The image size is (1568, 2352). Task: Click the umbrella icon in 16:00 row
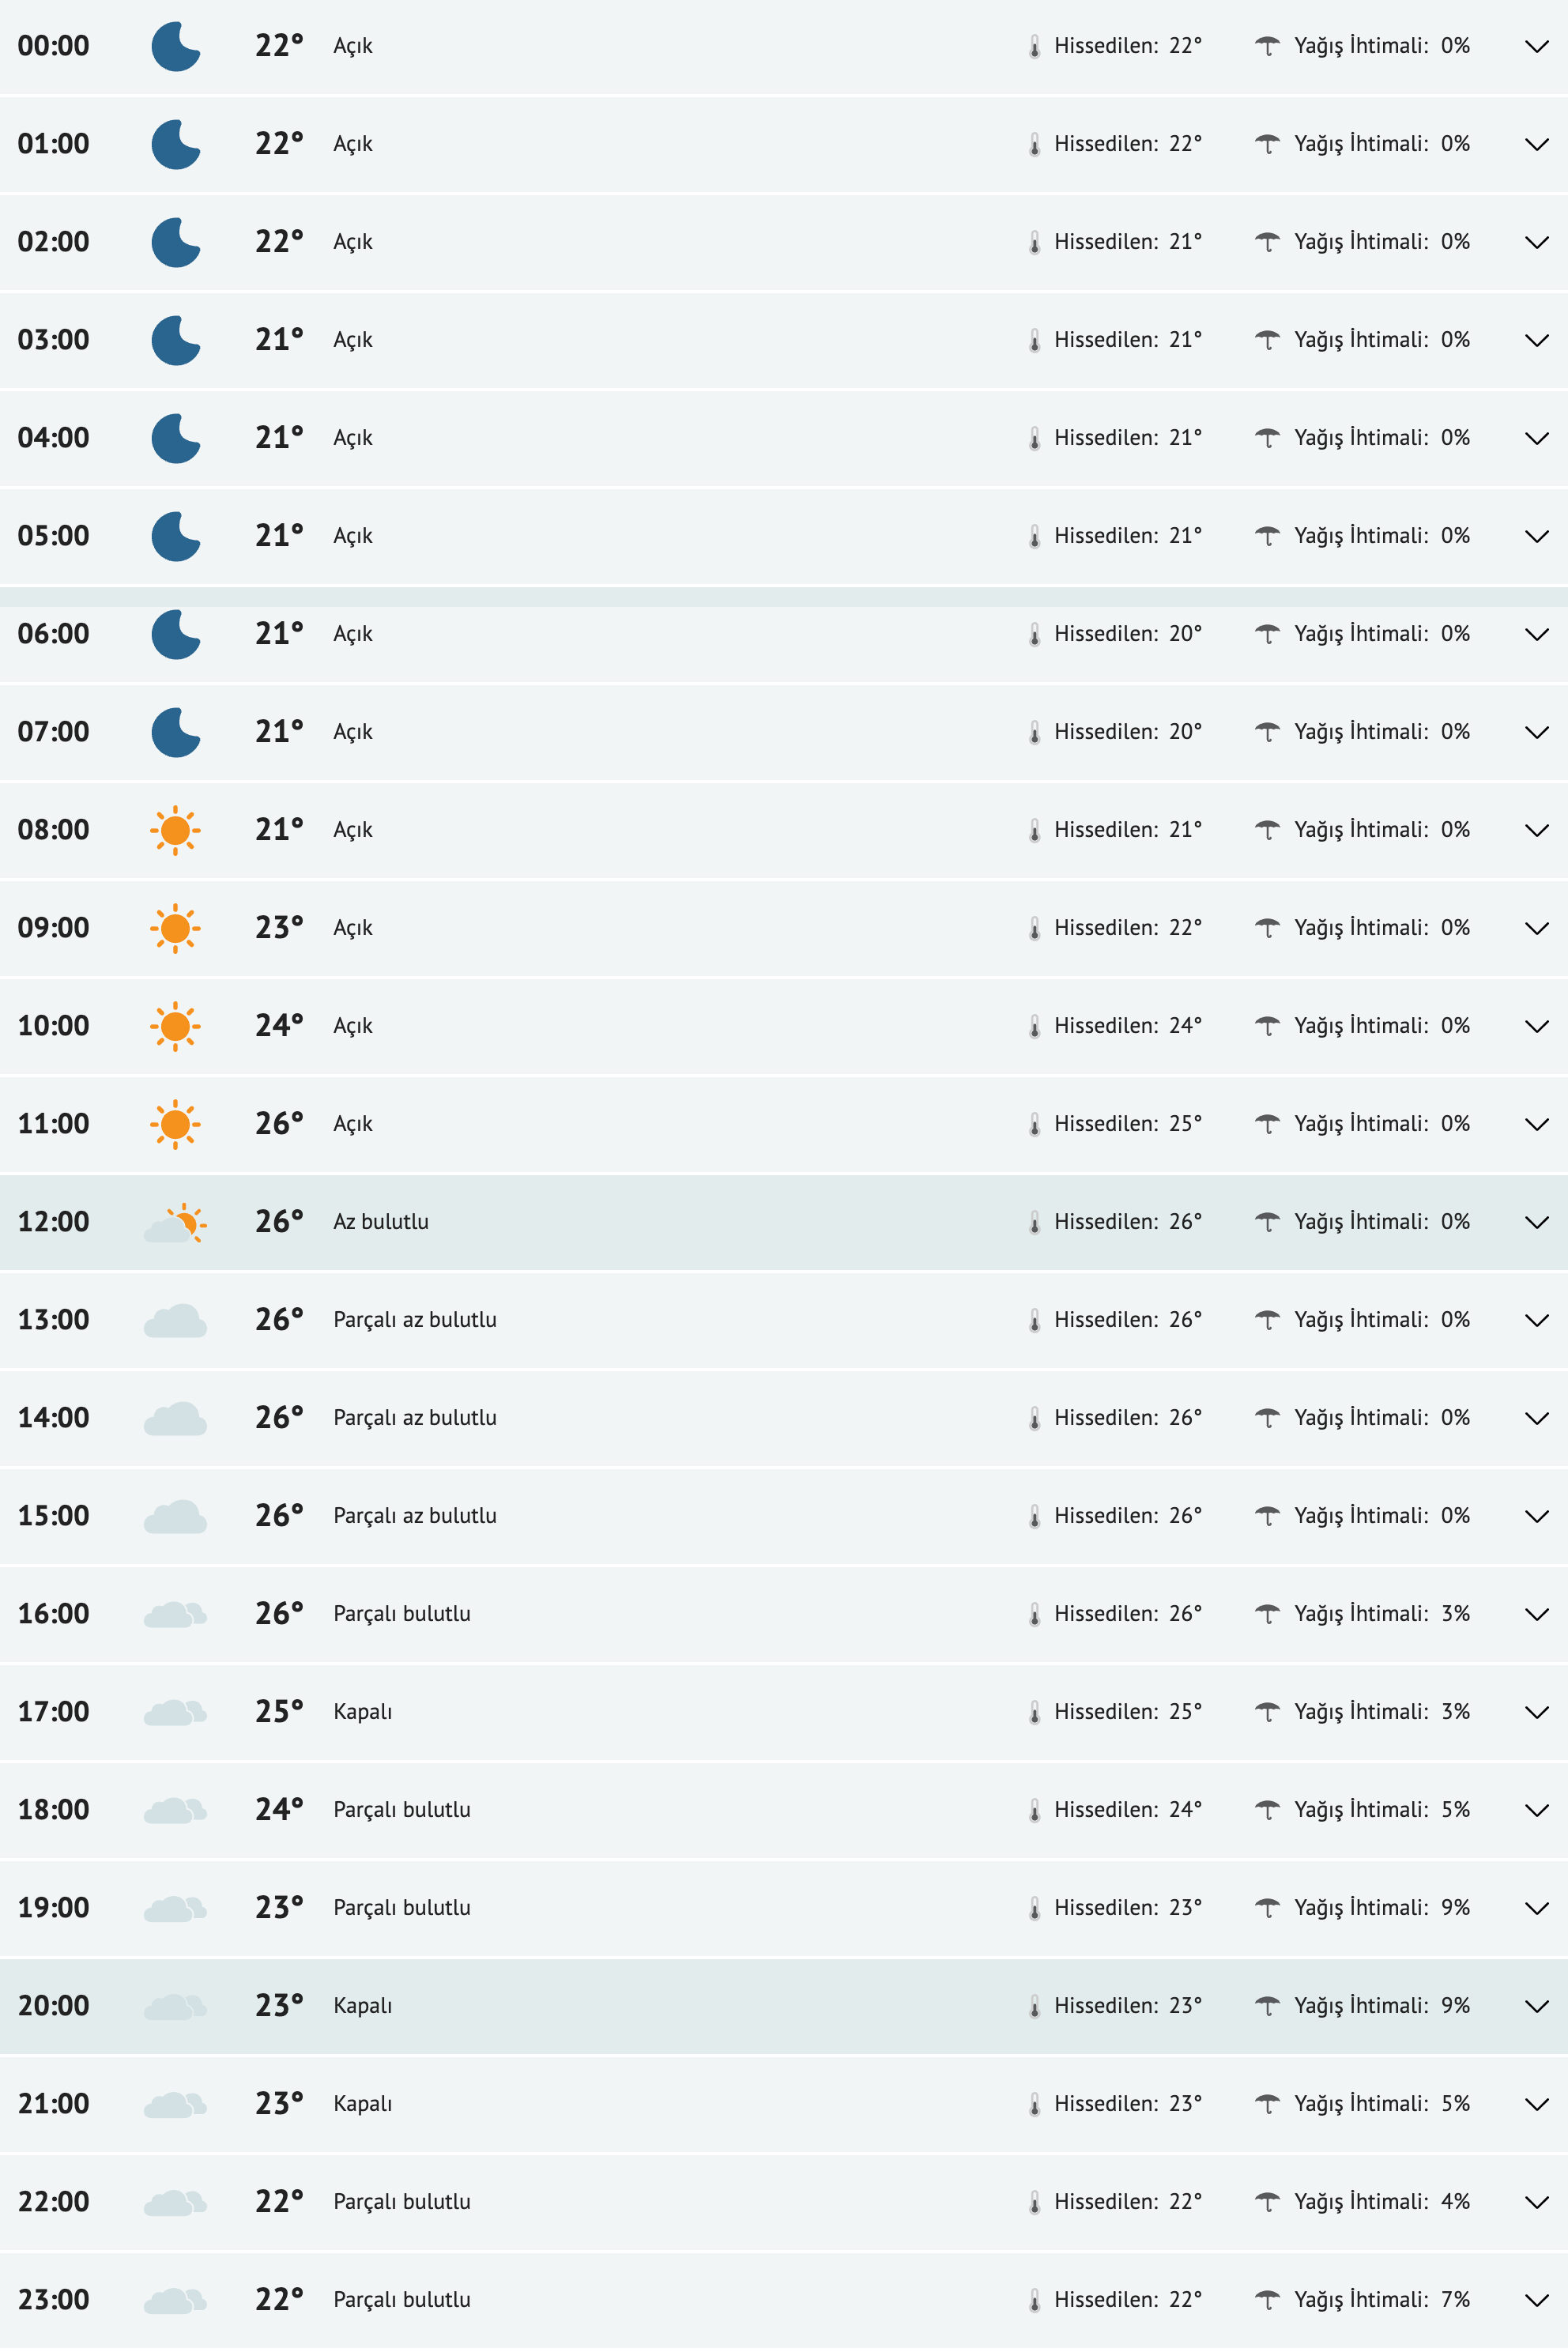pos(1267,1614)
